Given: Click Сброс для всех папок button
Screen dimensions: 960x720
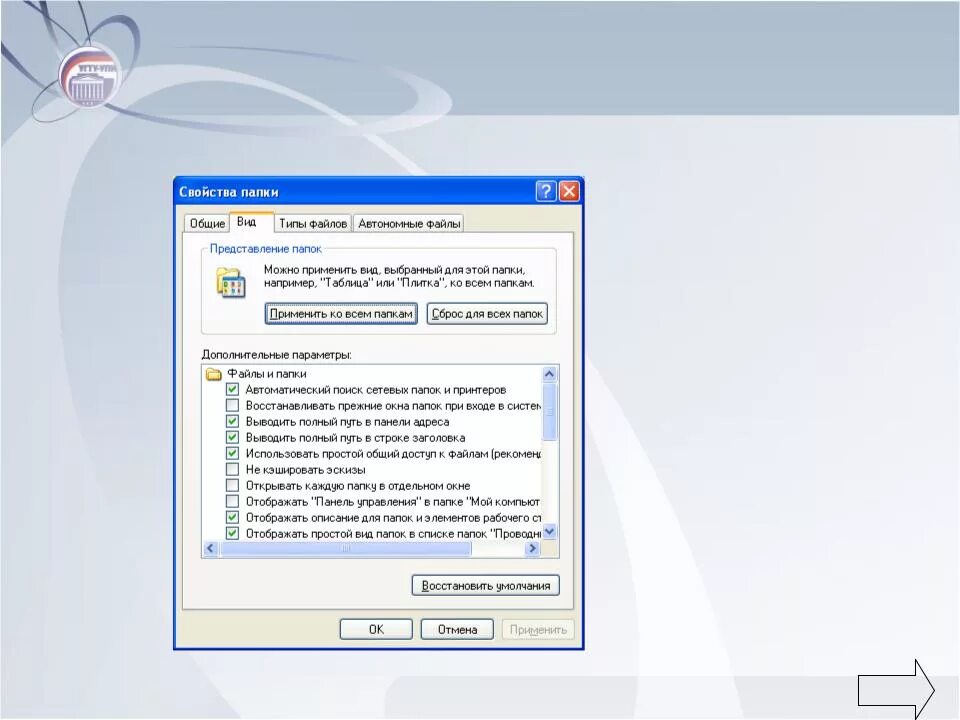Looking at the screenshot, I should tap(487, 313).
